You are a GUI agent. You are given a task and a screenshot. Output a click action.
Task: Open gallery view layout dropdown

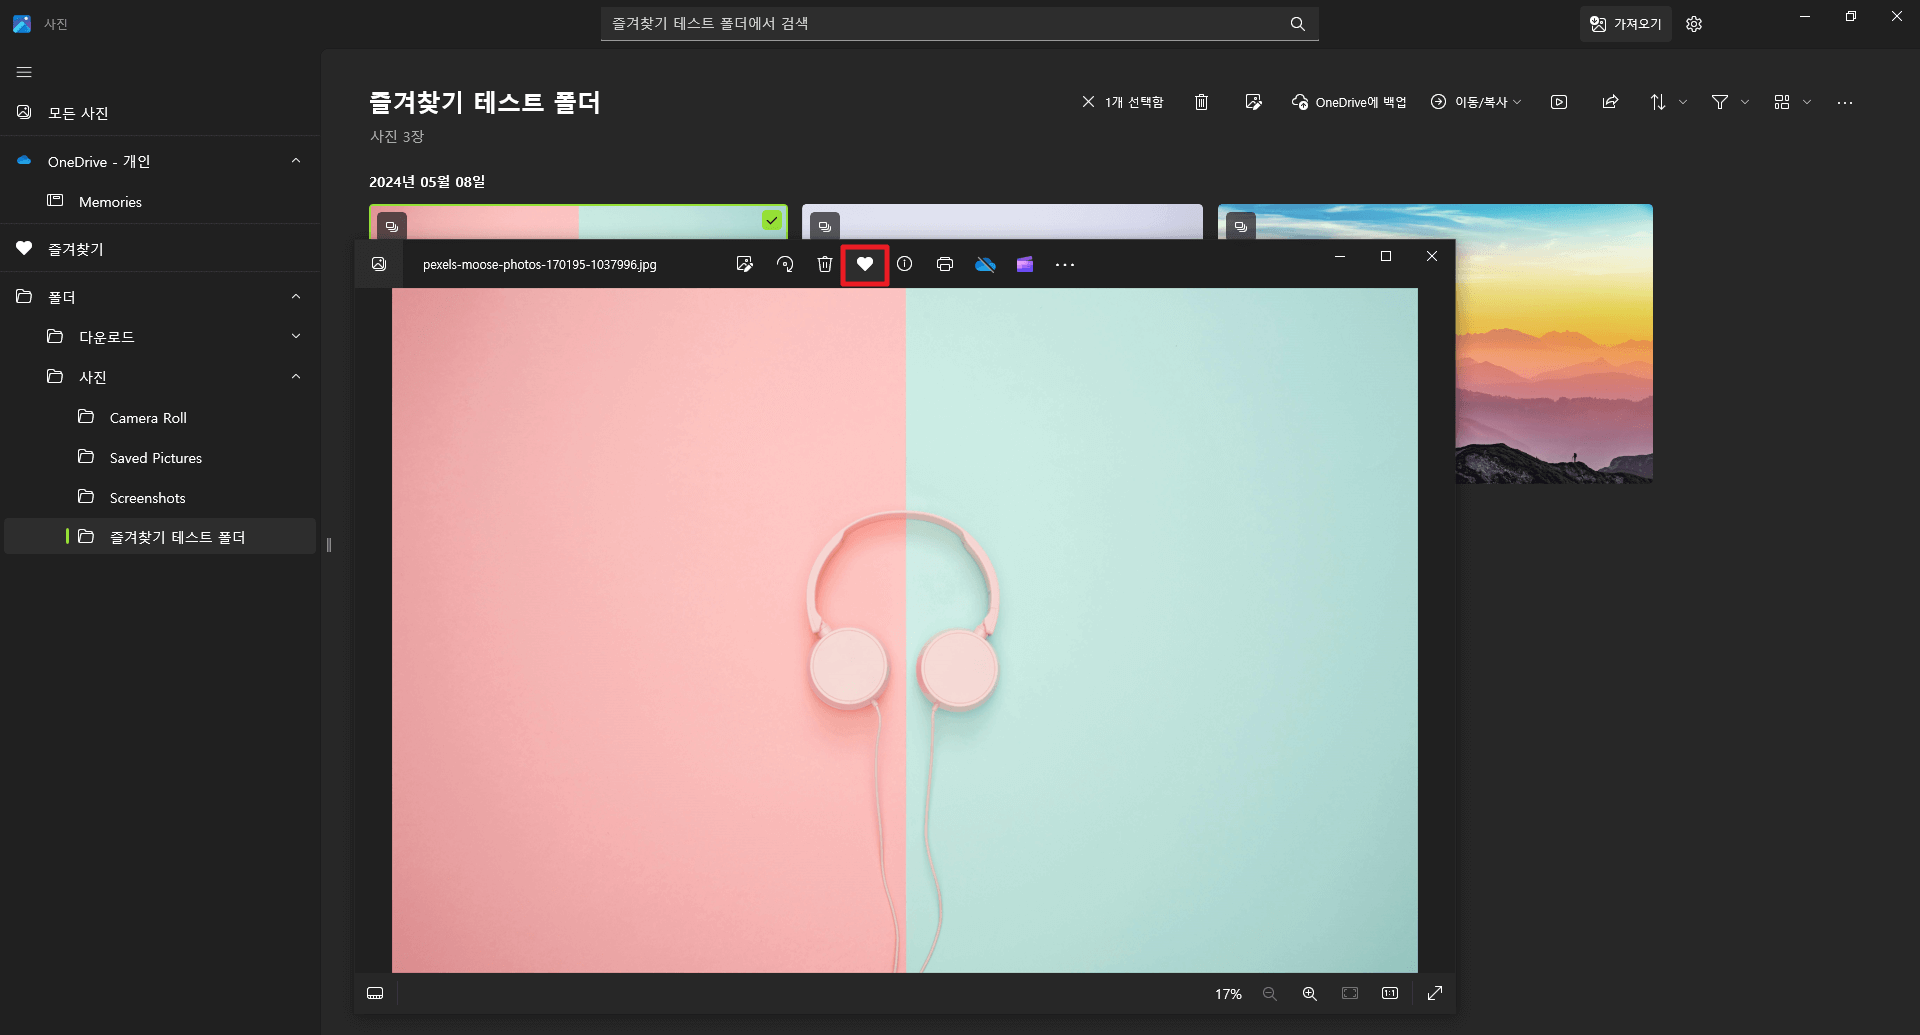click(1792, 102)
